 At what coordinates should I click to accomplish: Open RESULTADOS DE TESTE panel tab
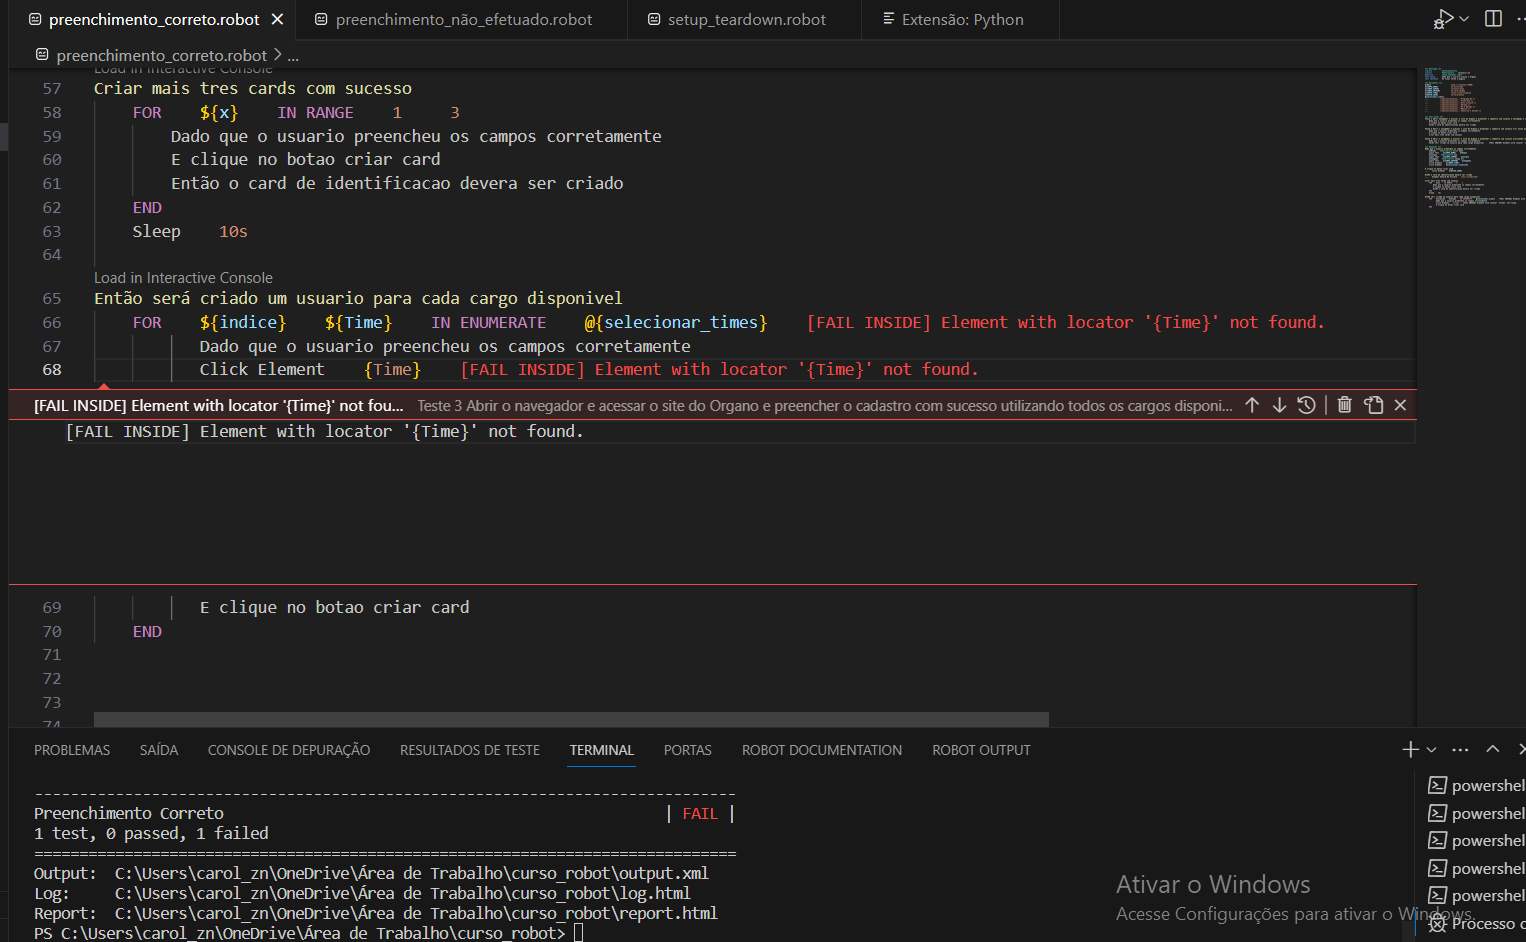click(470, 750)
